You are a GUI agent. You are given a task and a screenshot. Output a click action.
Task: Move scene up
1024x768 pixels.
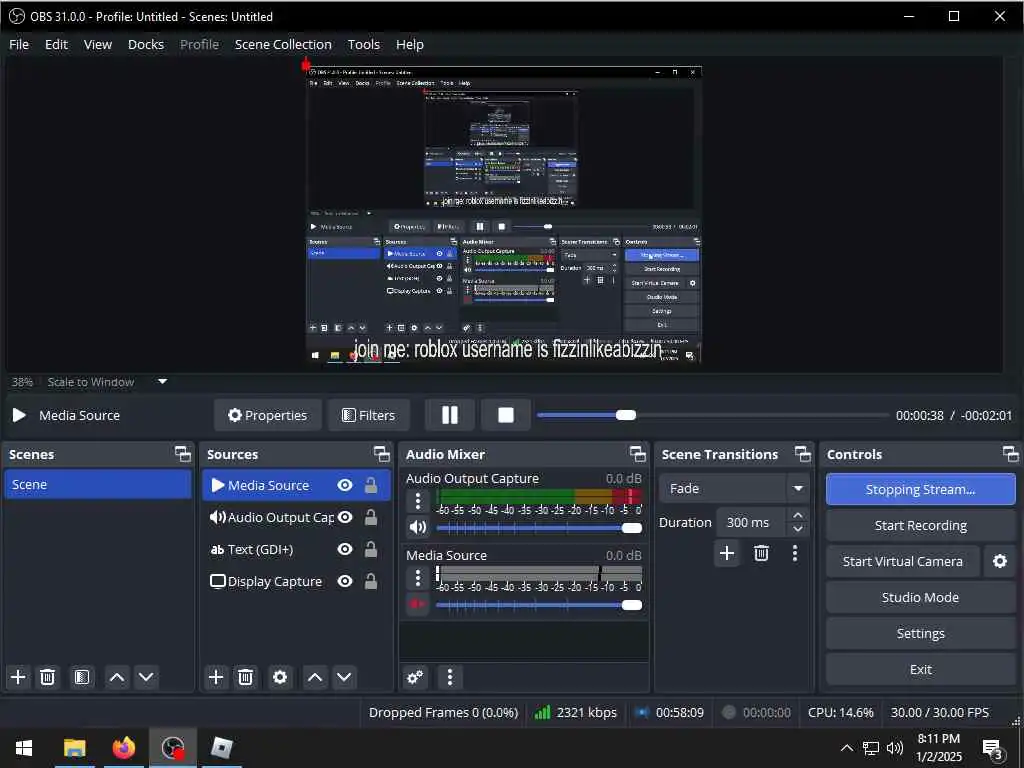click(x=117, y=677)
